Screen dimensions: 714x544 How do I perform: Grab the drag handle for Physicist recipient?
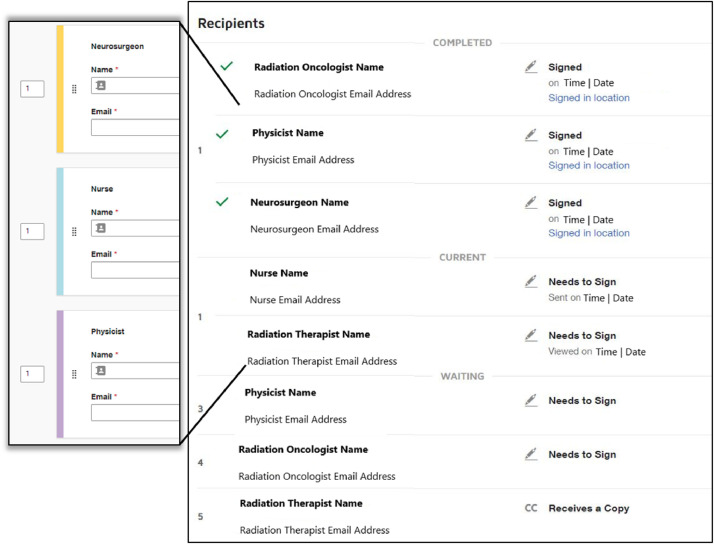point(75,374)
